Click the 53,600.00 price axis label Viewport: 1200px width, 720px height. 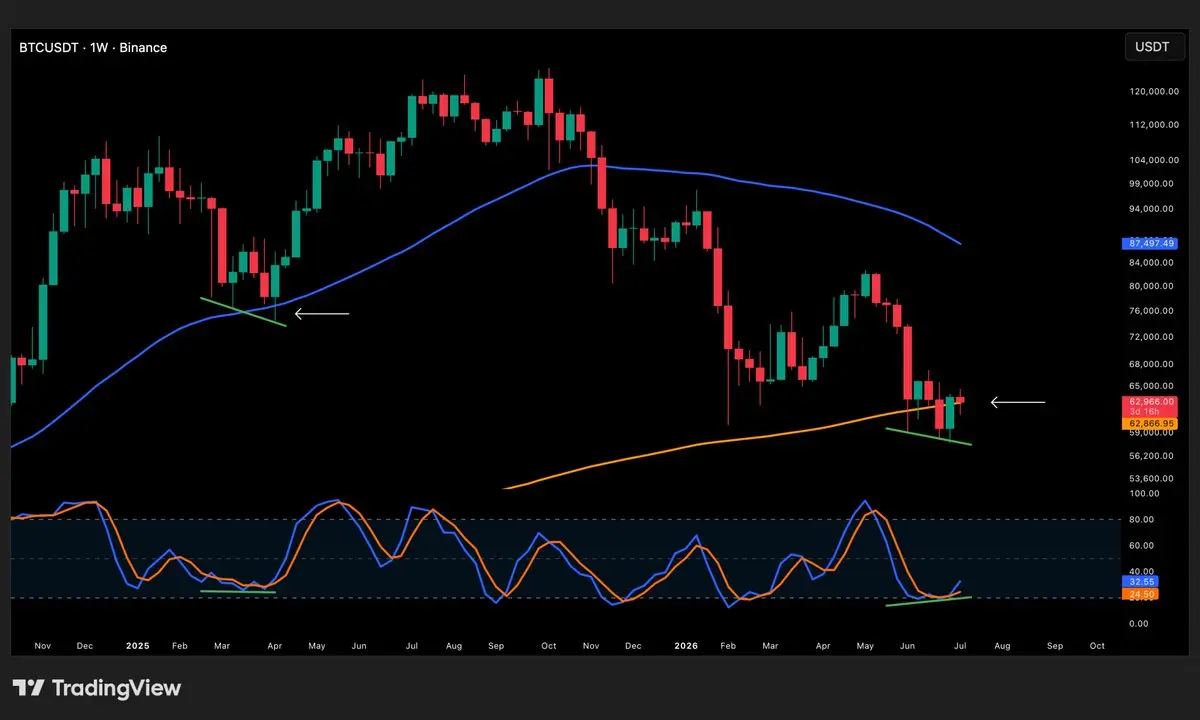[x=1153, y=478]
